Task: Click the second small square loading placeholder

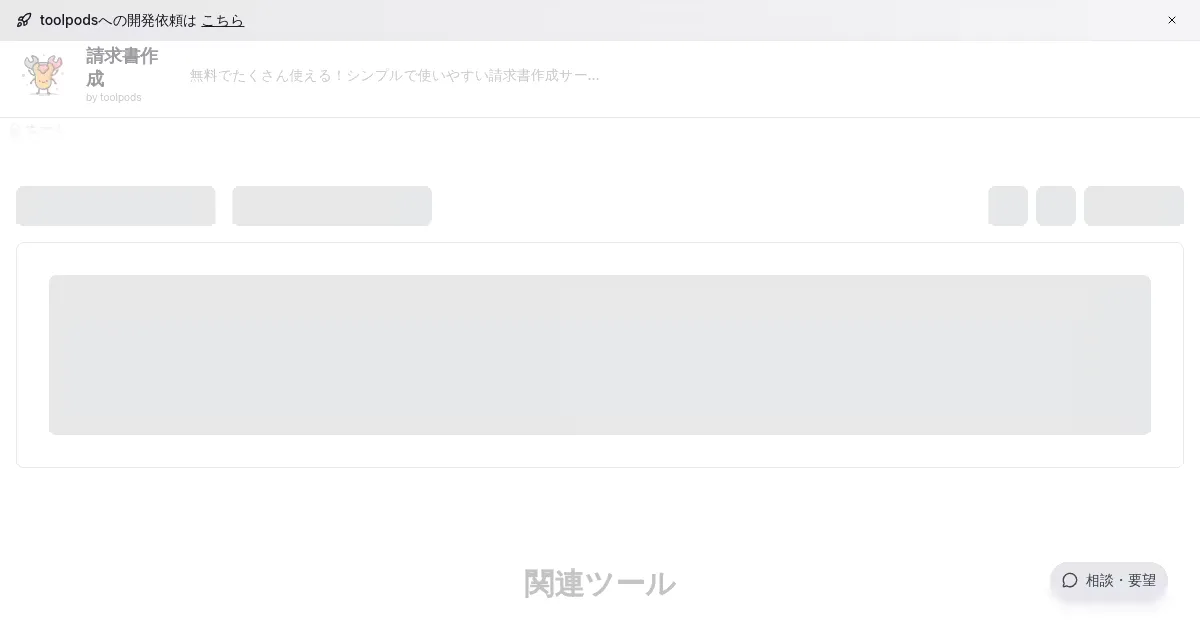Action: [x=1056, y=206]
